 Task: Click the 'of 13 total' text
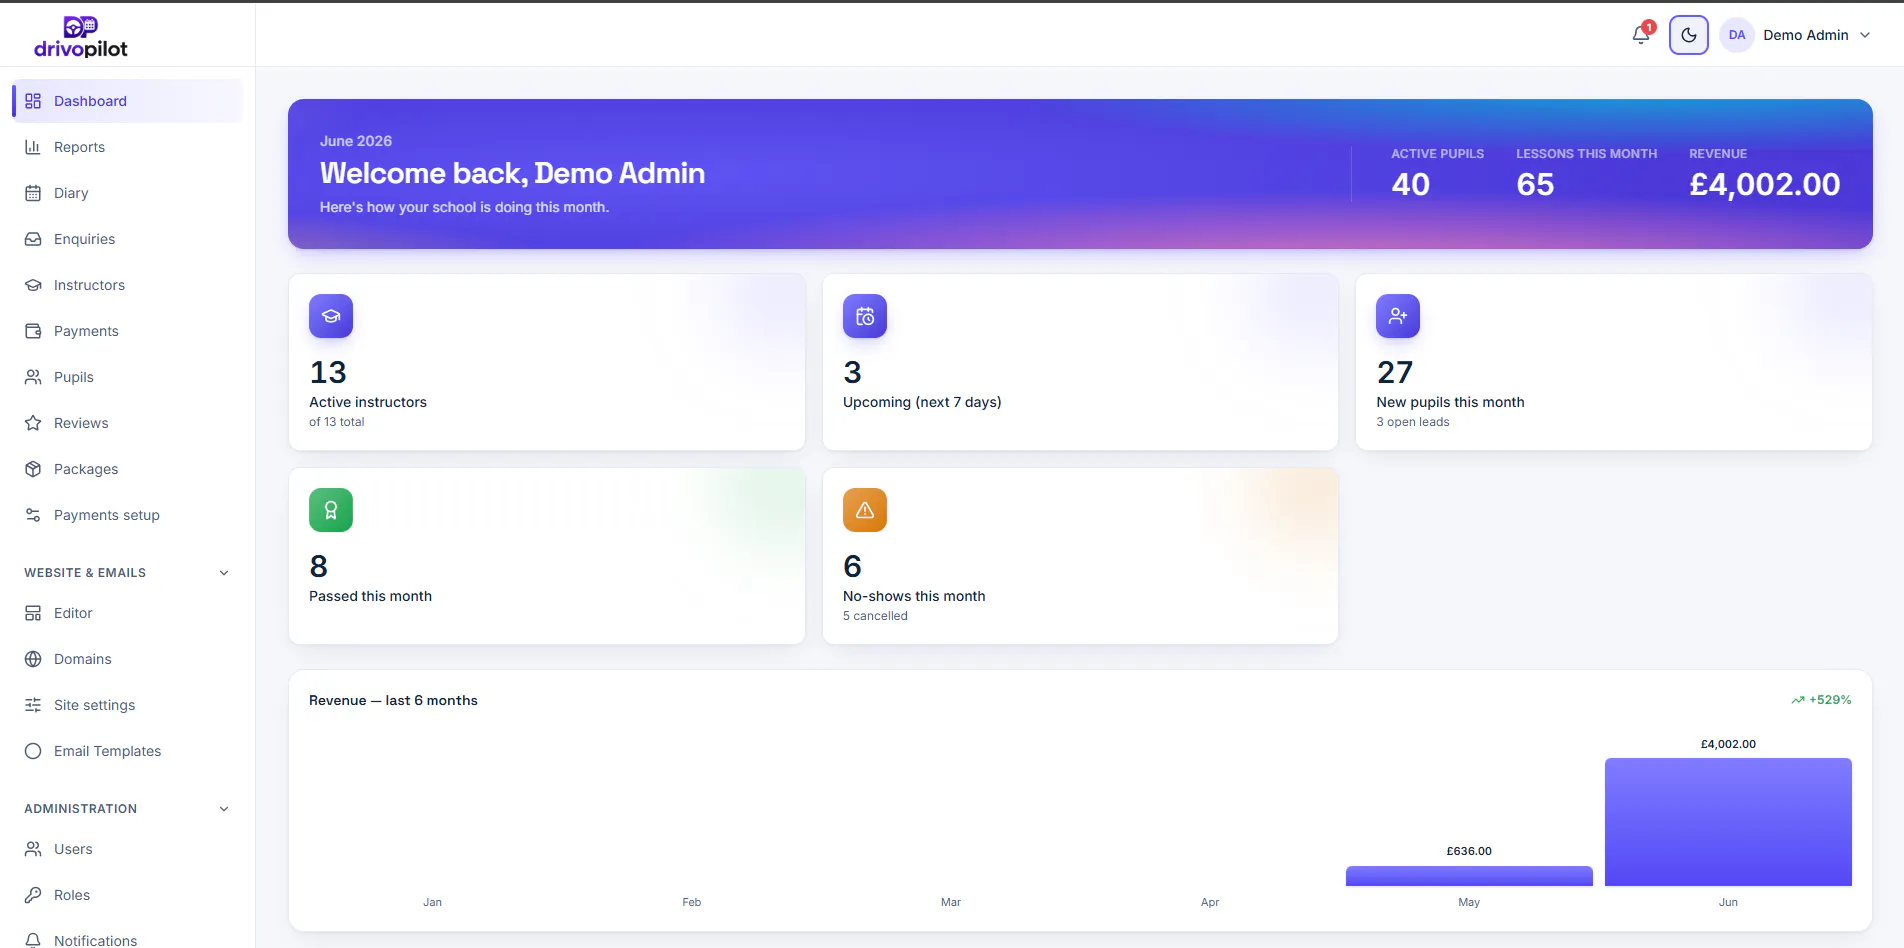coord(337,422)
